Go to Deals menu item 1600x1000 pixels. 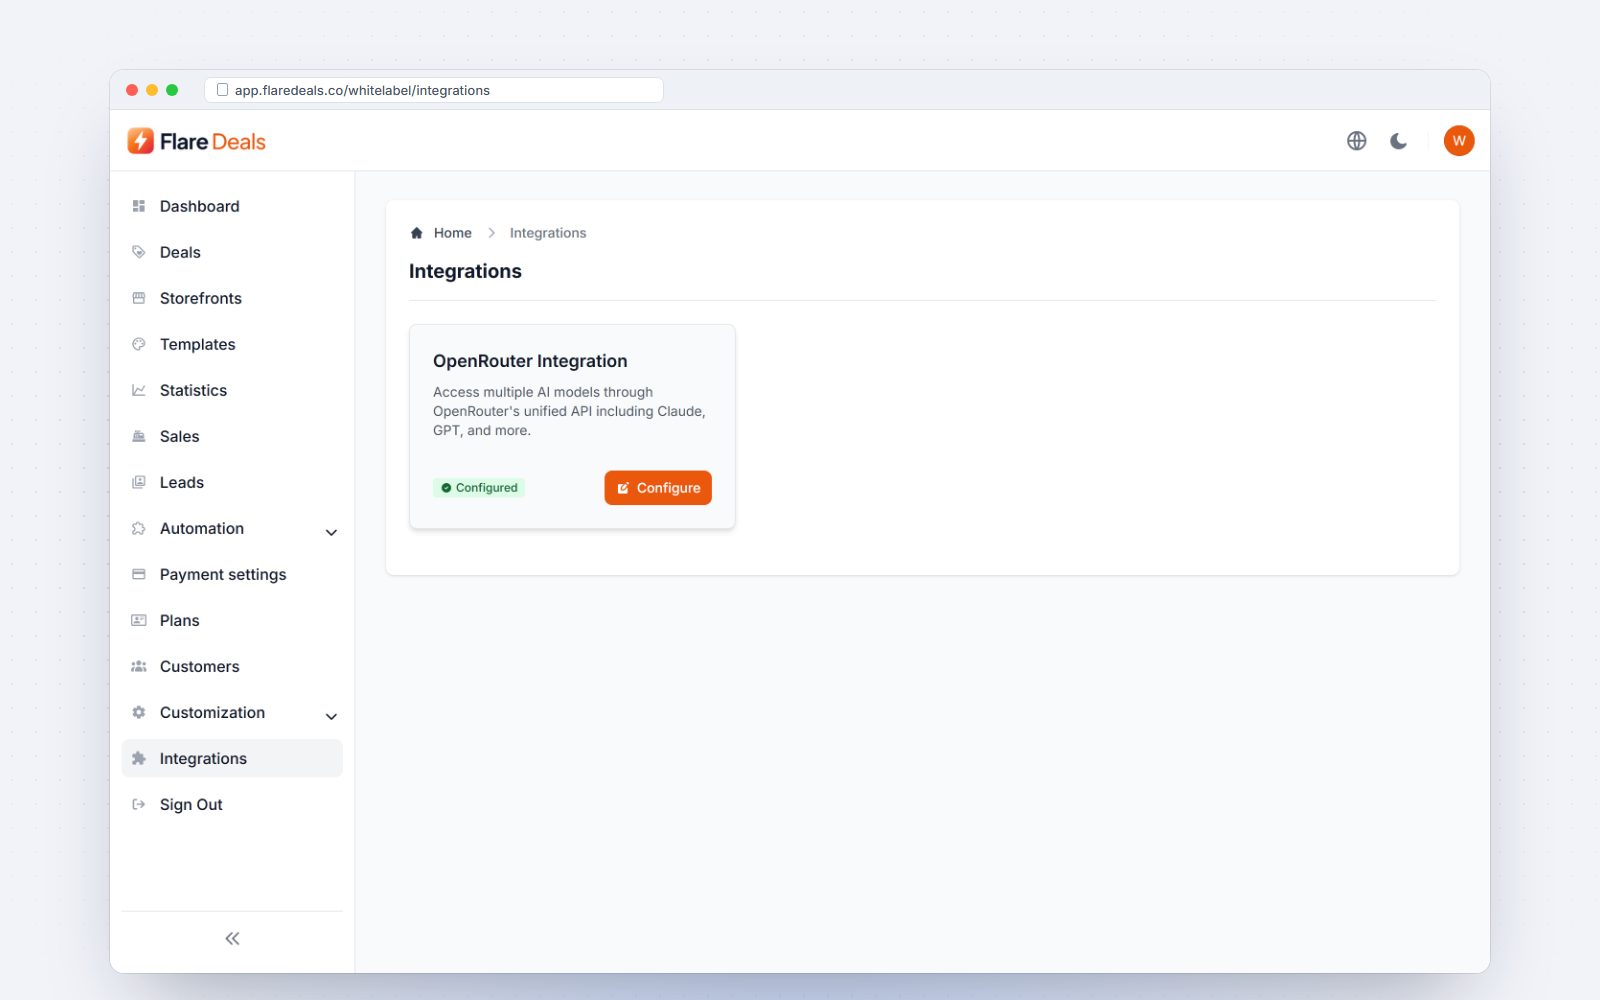click(x=232, y=252)
